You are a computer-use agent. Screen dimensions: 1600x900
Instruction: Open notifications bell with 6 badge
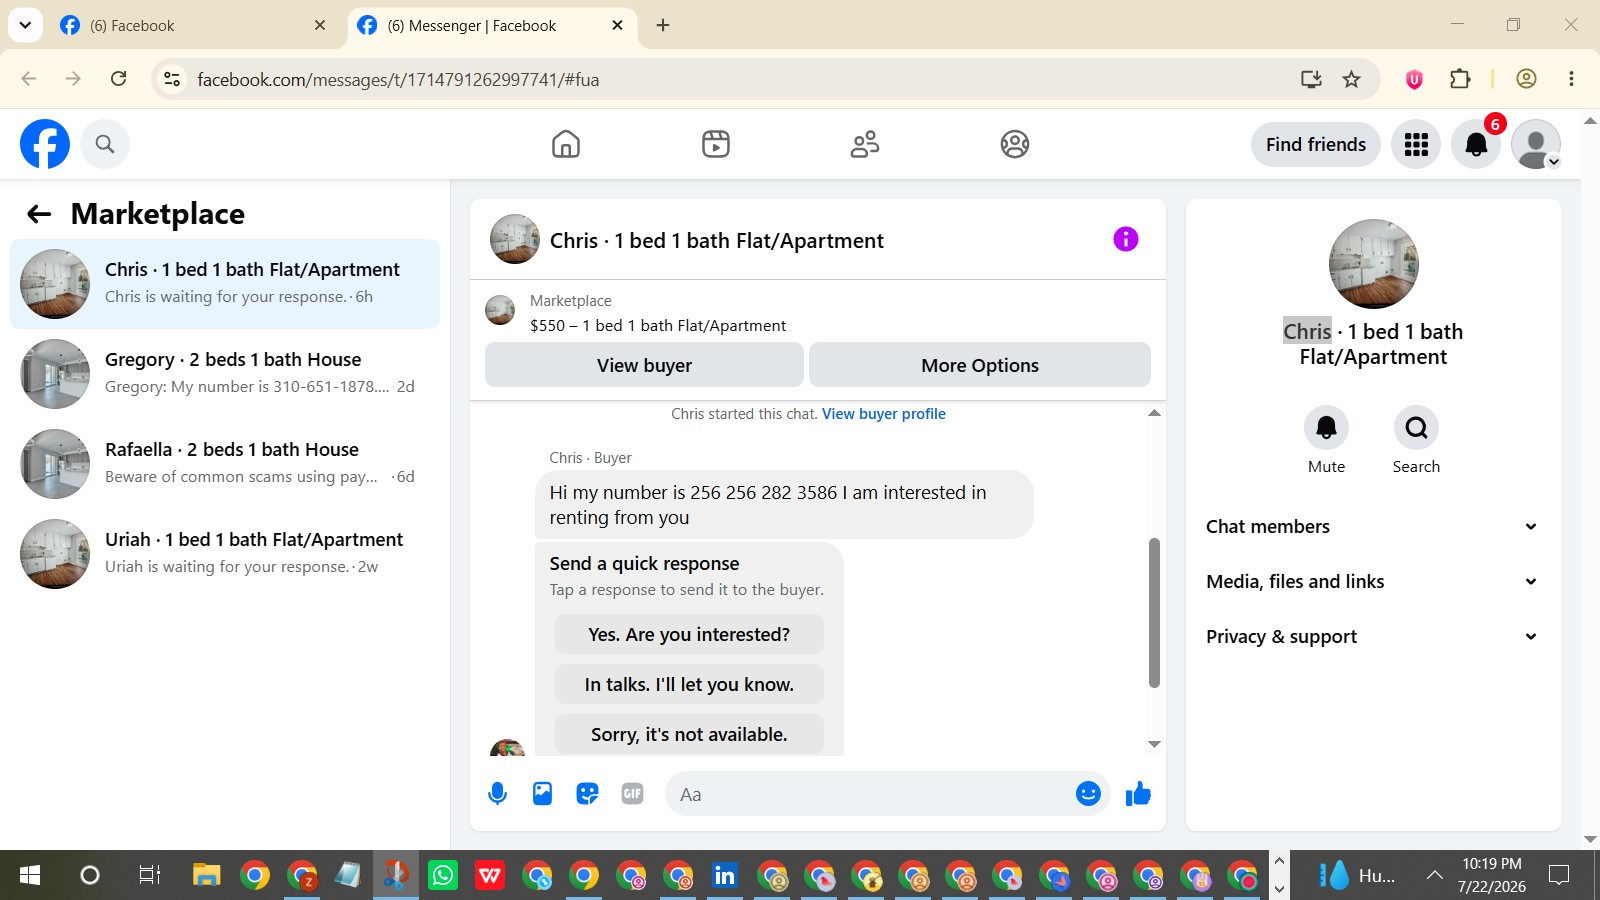pos(1476,144)
